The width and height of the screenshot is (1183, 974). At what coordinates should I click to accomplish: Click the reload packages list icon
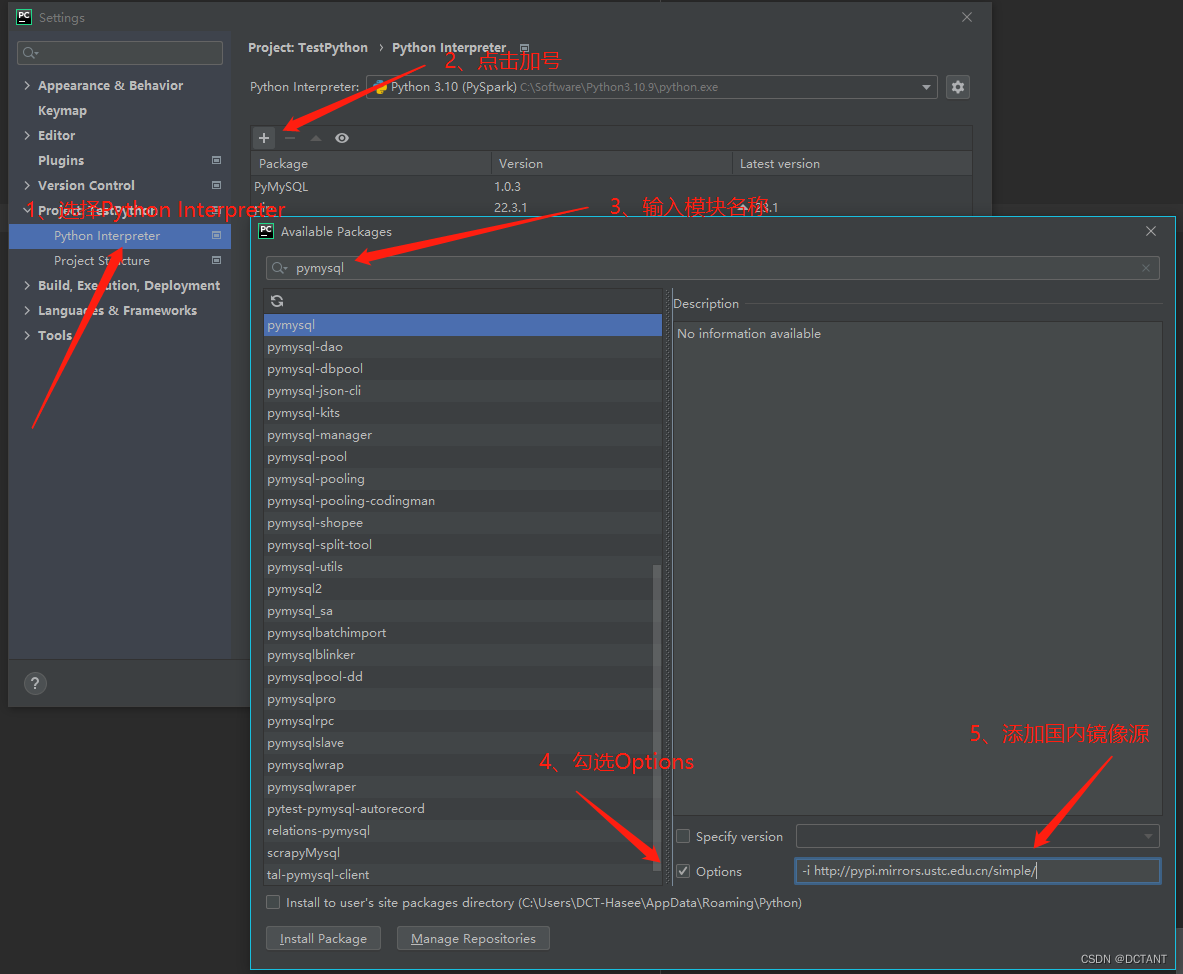click(277, 301)
